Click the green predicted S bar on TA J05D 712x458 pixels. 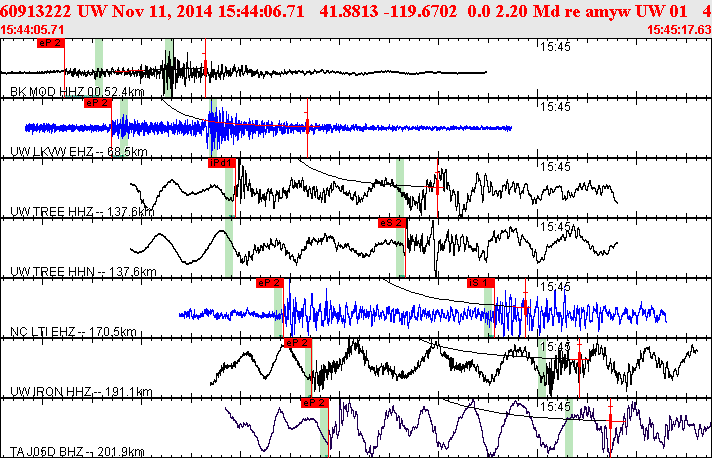(569, 428)
